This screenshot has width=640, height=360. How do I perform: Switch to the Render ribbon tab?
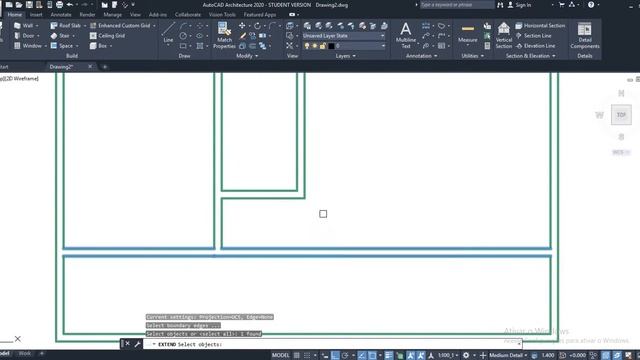coord(87,15)
